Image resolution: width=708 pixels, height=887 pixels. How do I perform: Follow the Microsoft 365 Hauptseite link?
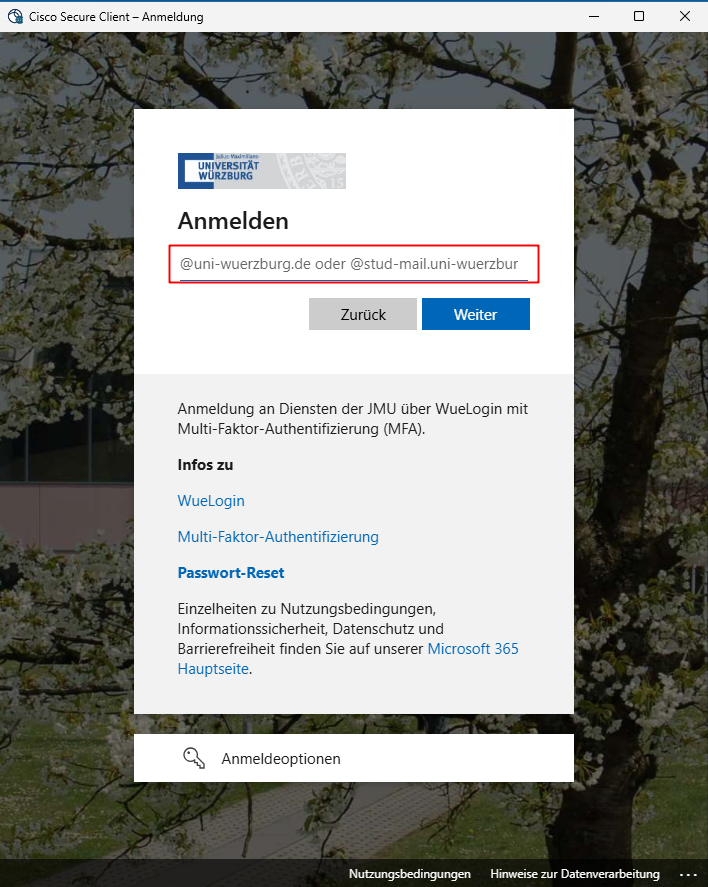(x=473, y=649)
